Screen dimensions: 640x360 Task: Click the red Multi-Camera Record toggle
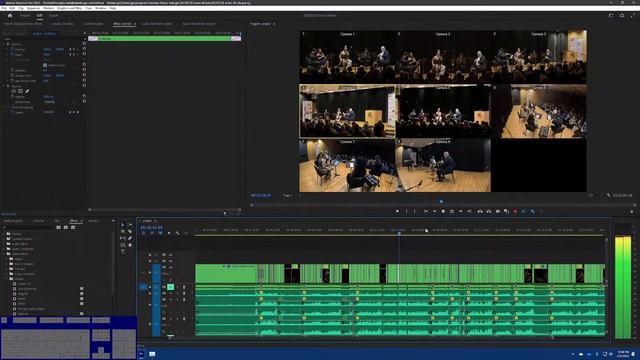[515, 211]
